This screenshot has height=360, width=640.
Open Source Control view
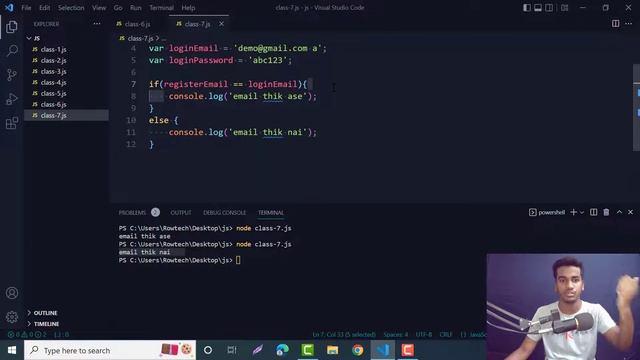(x=12, y=75)
